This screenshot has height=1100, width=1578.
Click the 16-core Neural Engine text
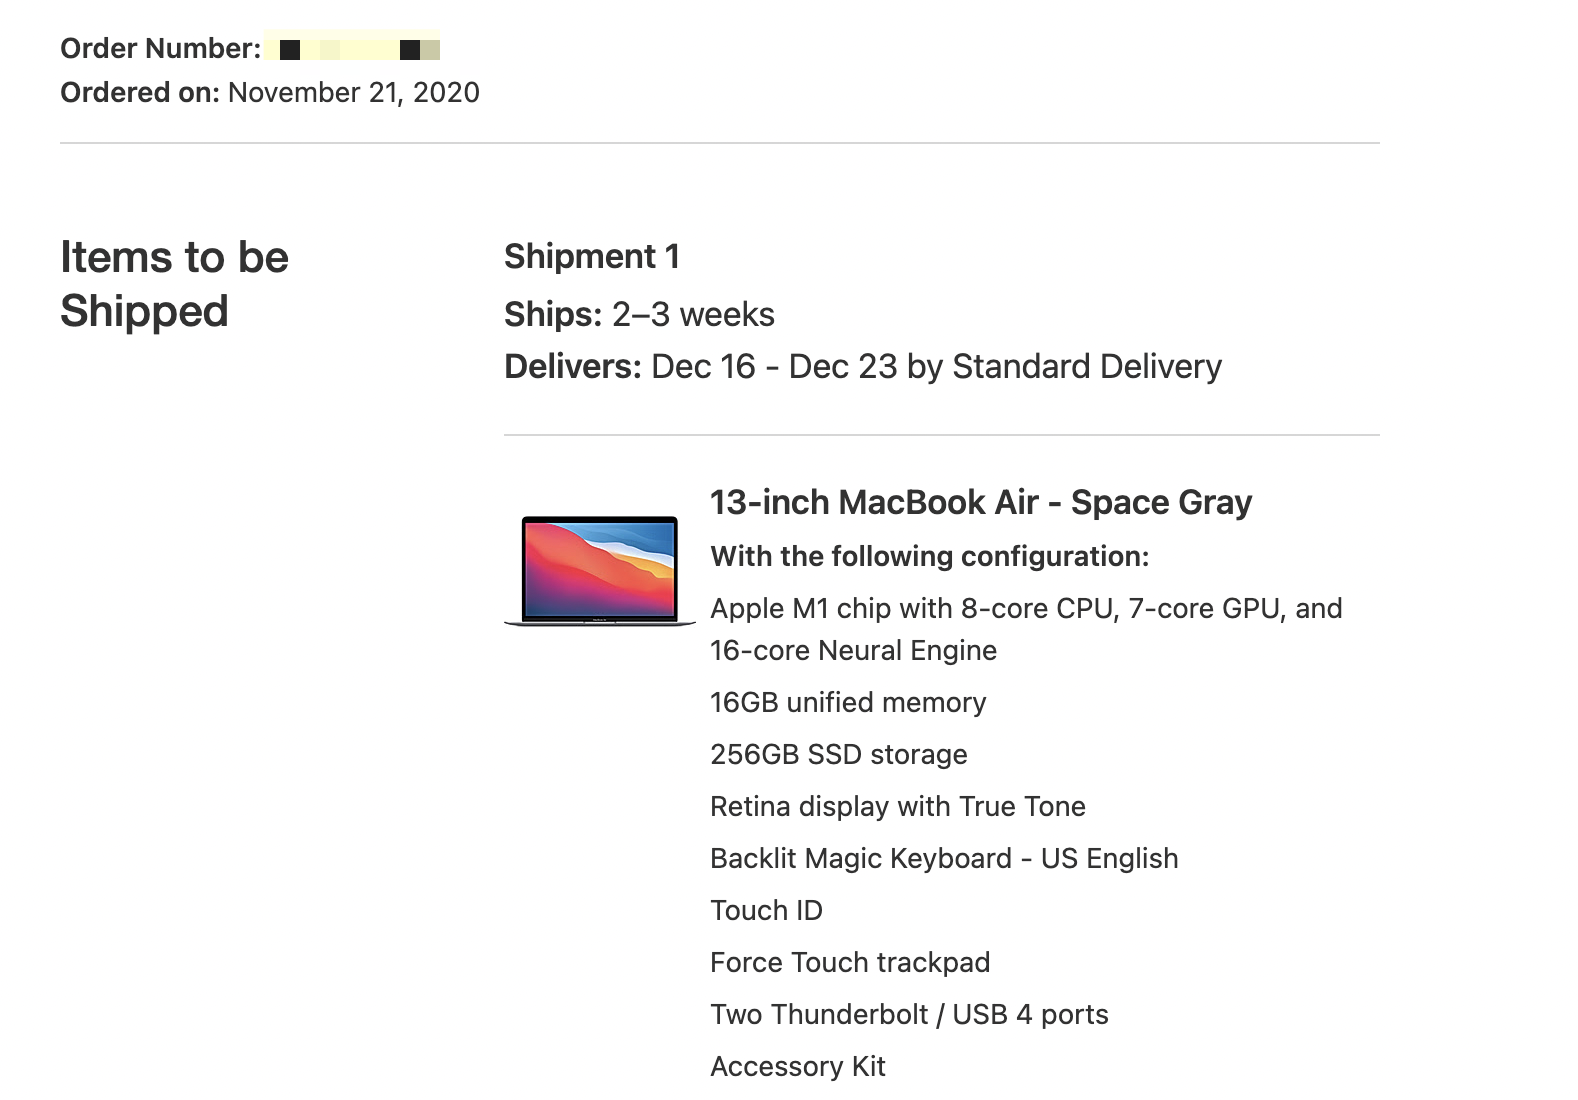click(853, 650)
